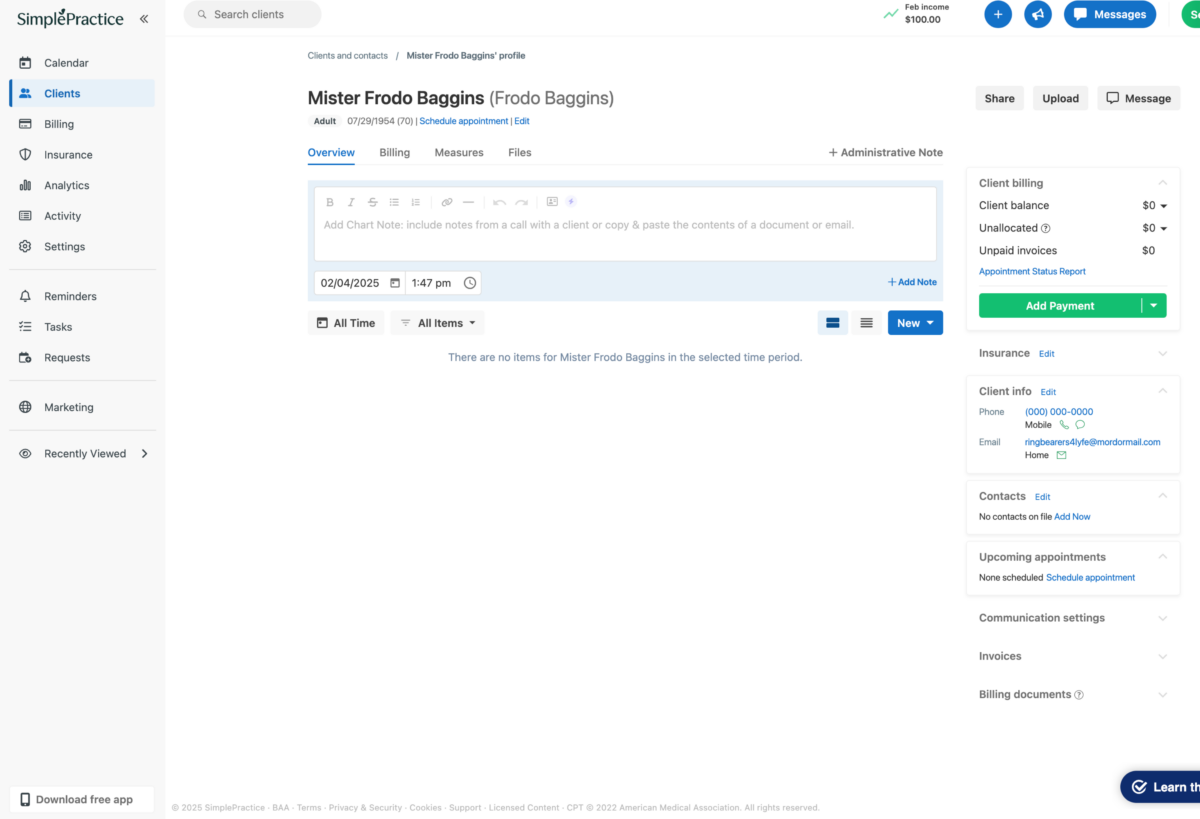Click the megaphone announcements icon in header

point(1037,14)
